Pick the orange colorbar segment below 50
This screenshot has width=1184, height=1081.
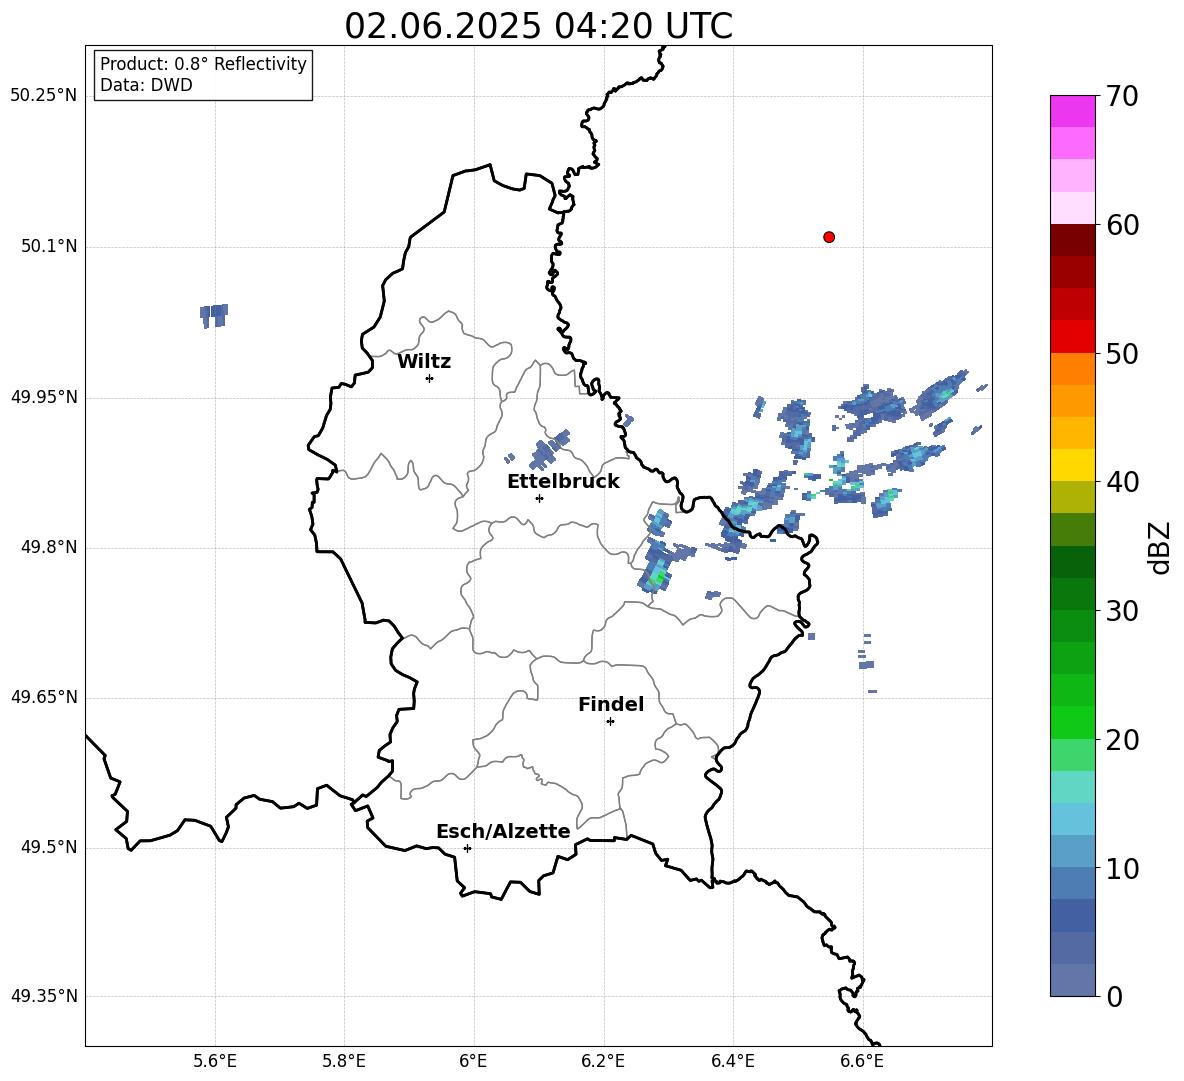click(x=1073, y=369)
